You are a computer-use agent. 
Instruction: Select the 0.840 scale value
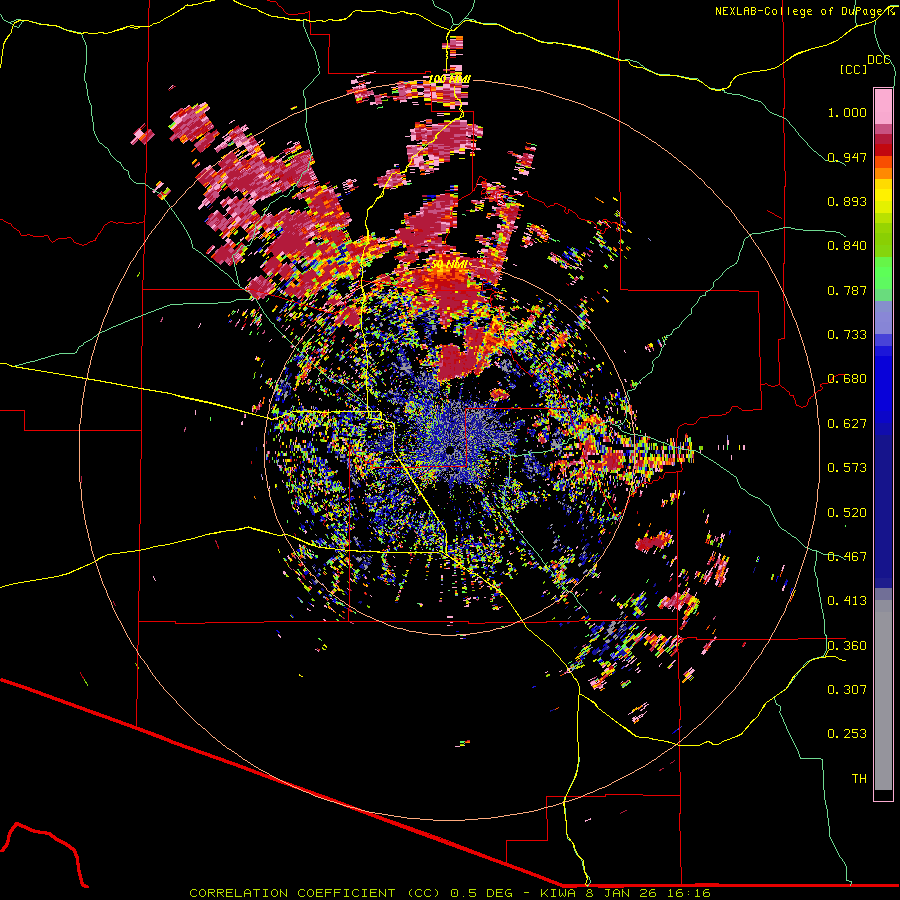point(847,246)
